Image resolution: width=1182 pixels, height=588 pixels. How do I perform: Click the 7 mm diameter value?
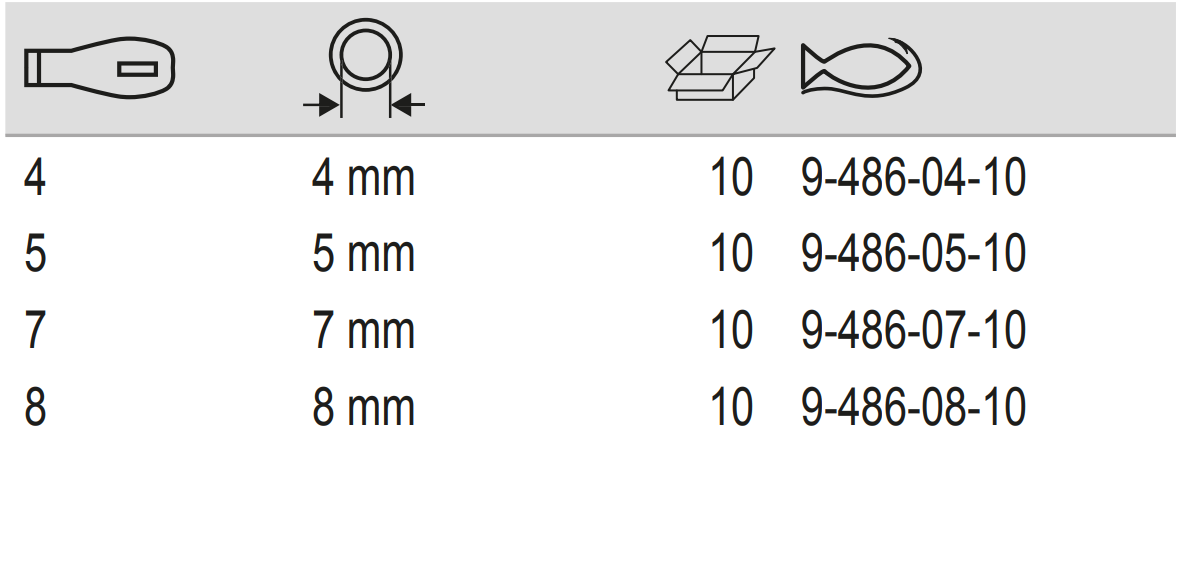tap(363, 332)
